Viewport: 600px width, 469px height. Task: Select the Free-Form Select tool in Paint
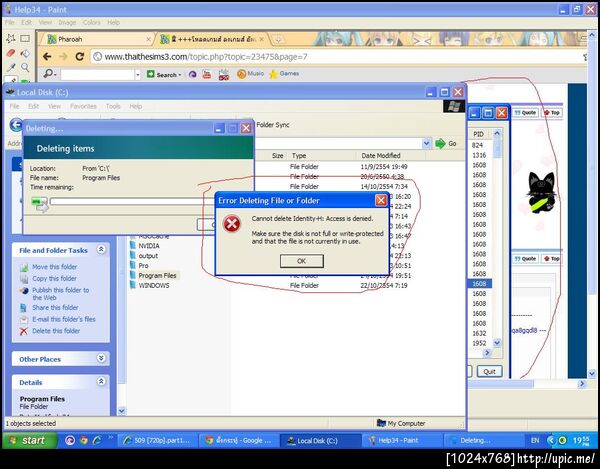(11, 38)
